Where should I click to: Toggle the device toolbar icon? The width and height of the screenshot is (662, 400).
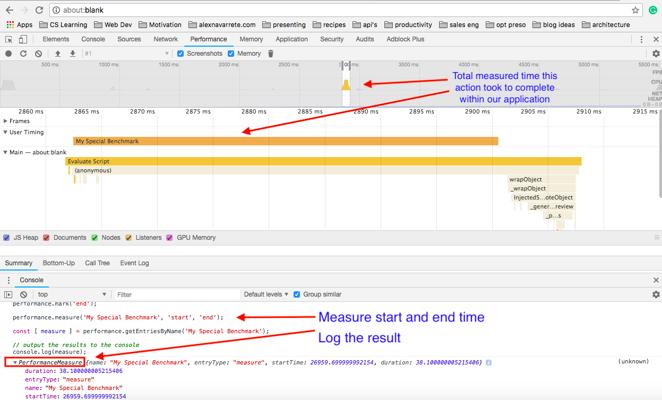tap(23, 39)
